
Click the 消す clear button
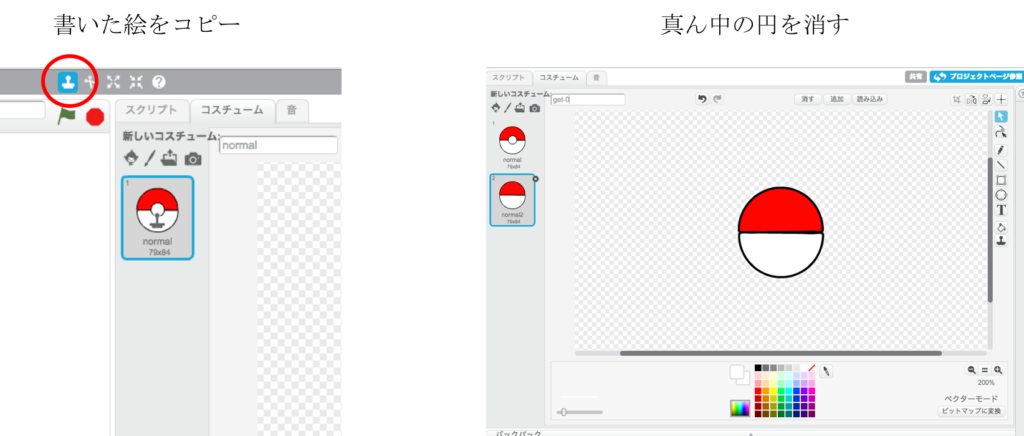click(808, 99)
